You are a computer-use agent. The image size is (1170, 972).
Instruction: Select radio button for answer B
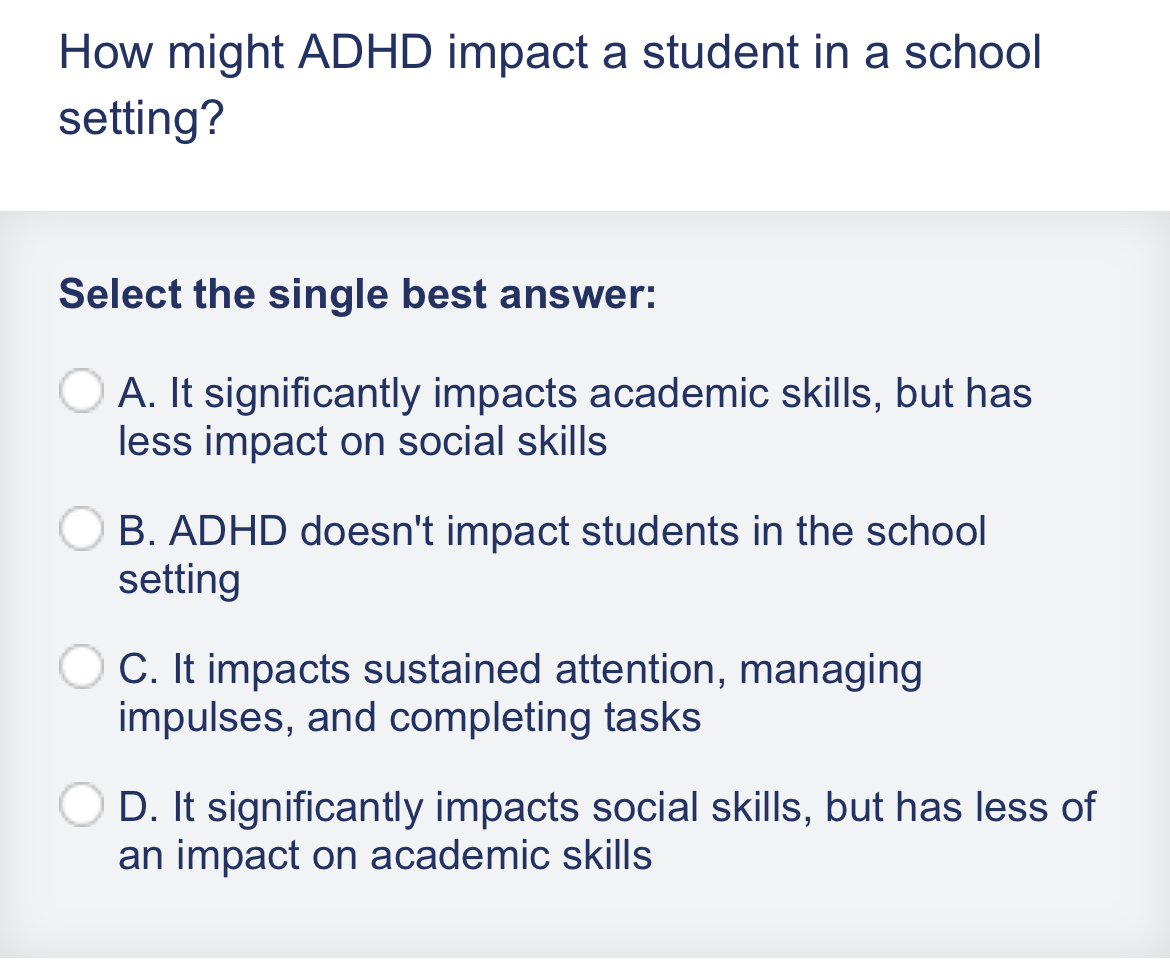point(83,530)
